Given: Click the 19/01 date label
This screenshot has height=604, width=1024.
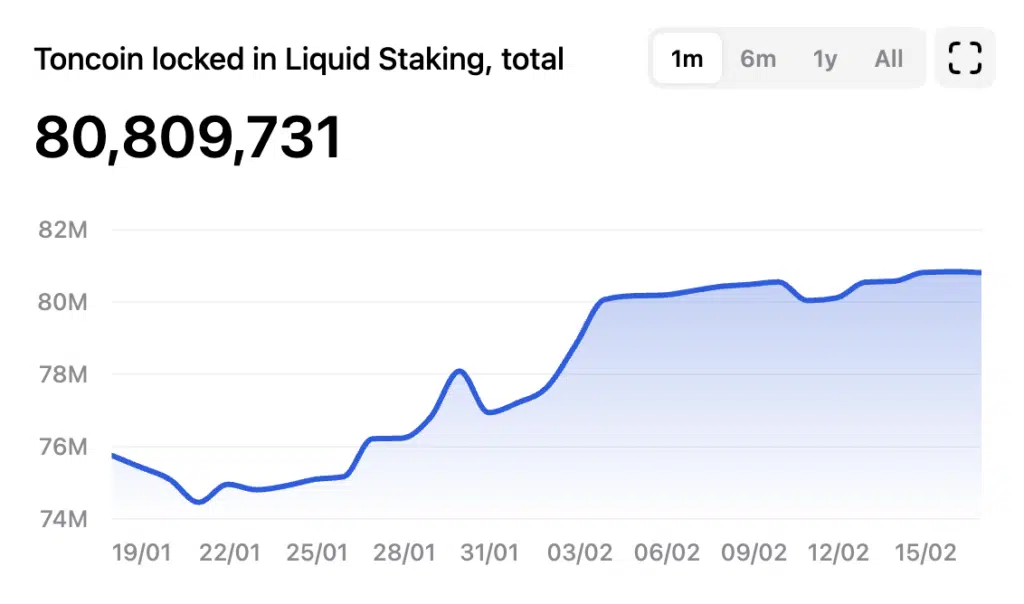Looking at the screenshot, I should (142, 552).
